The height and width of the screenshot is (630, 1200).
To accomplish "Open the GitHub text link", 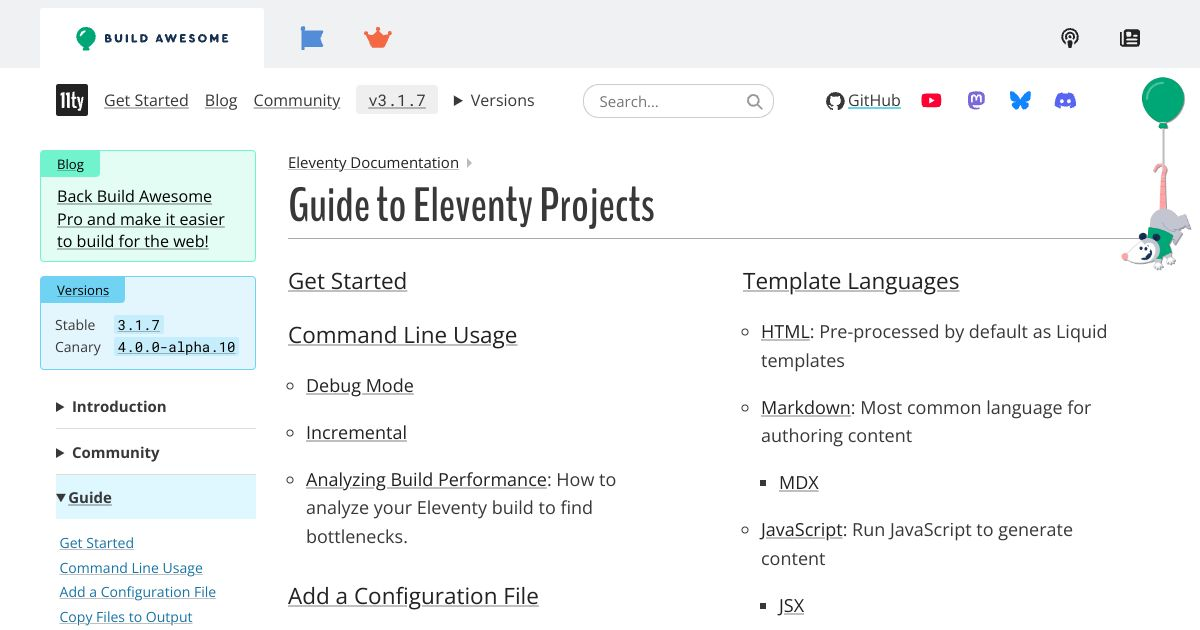I will 874,100.
